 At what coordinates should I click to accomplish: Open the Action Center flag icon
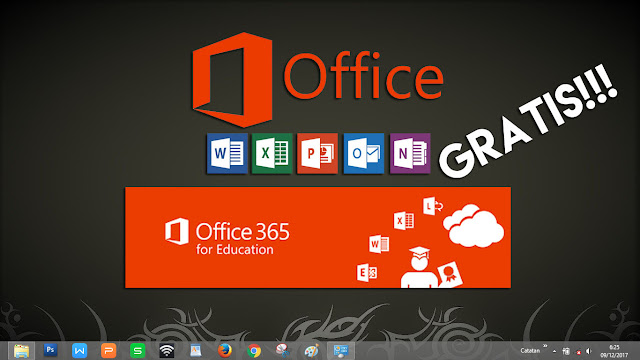(566, 351)
